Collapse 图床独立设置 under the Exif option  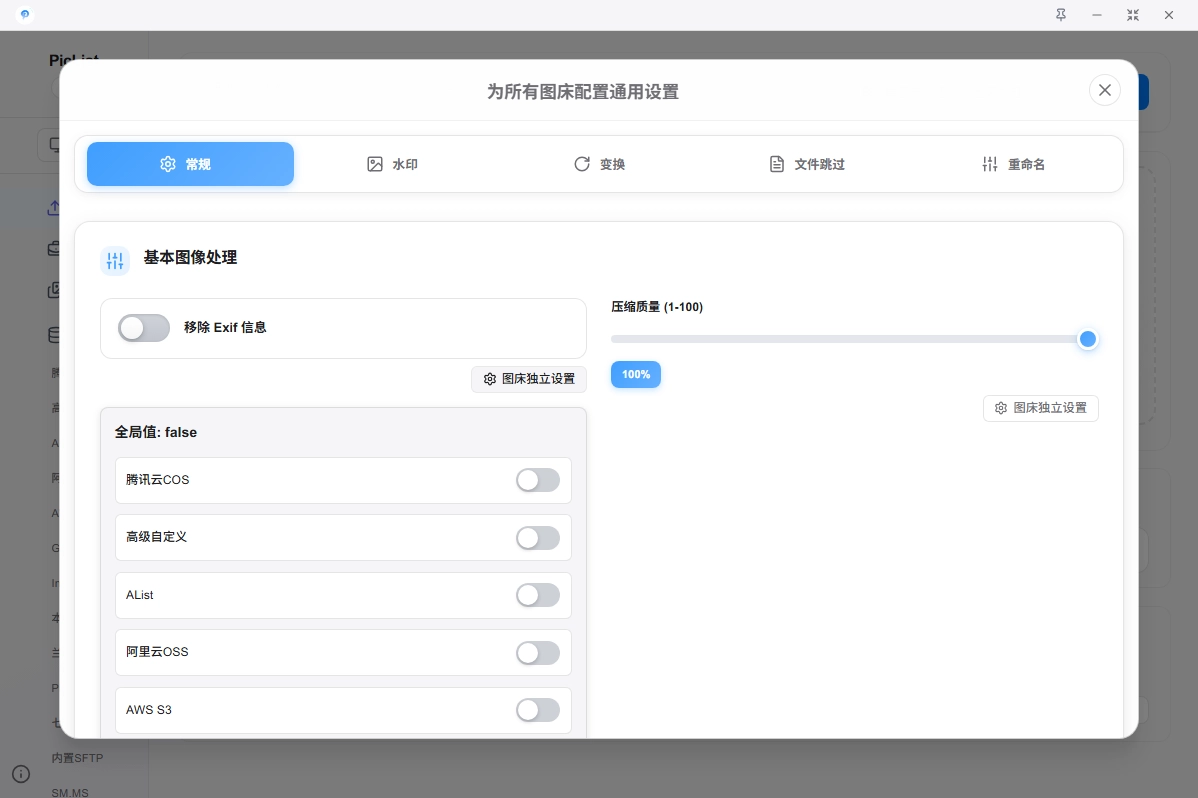[529, 379]
